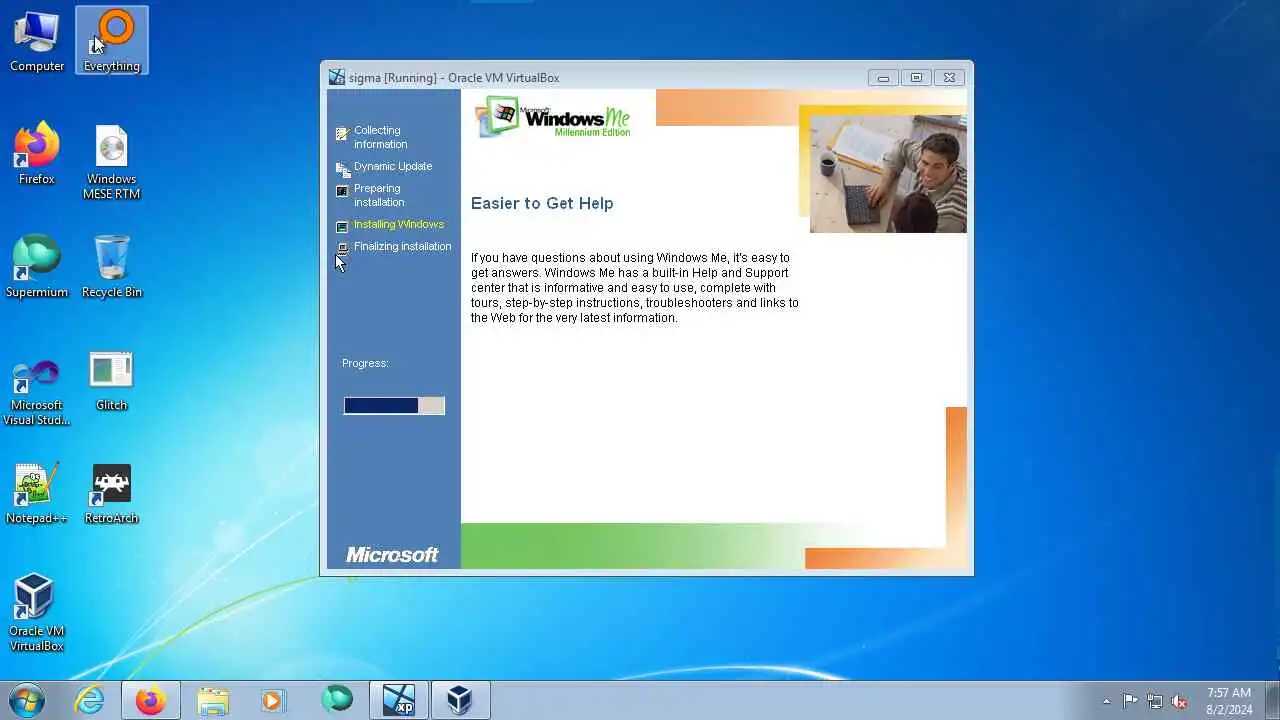The image size is (1280, 720).
Task: Click the Installing Windows step icon
Action: point(342,227)
